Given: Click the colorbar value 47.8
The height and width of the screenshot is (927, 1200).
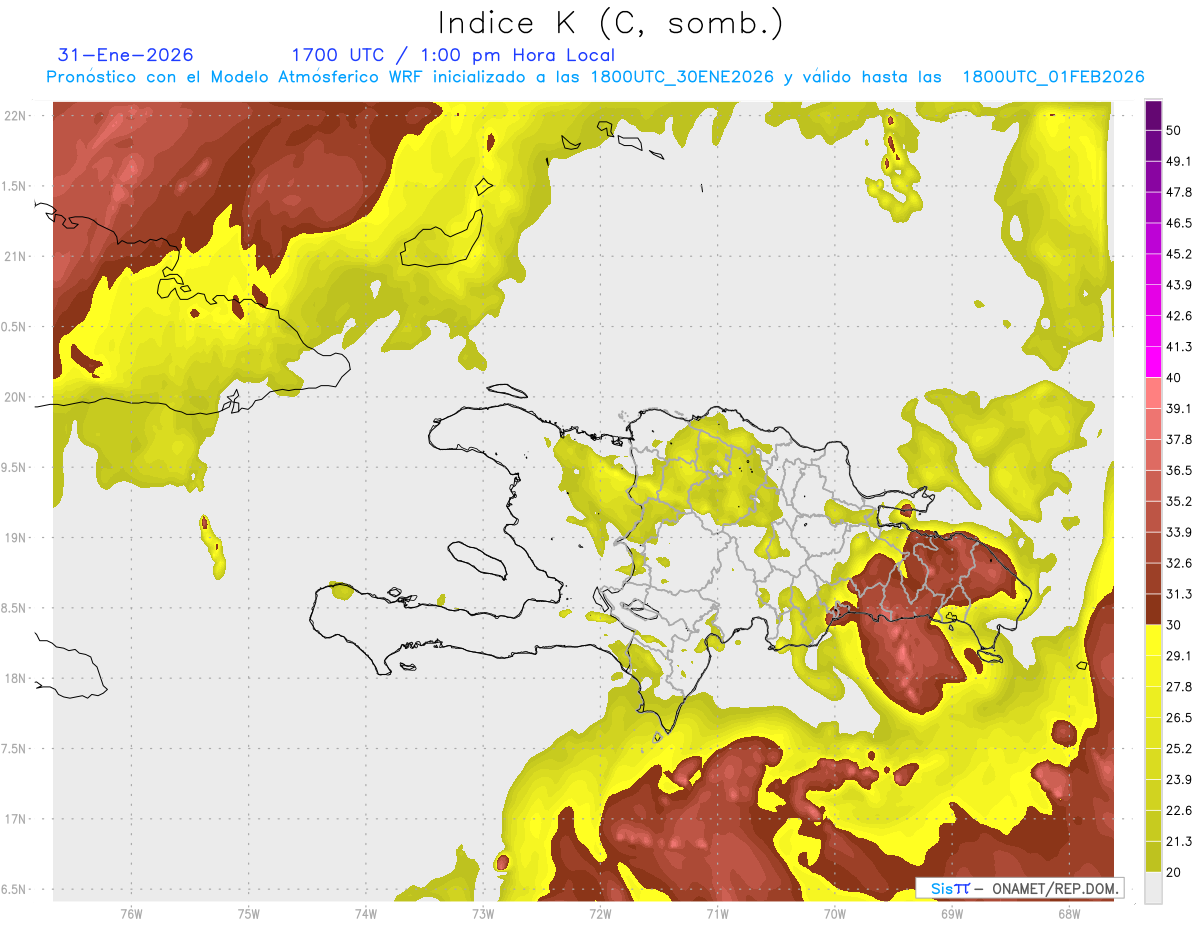Looking at the screenshot, I should 1178,192.
